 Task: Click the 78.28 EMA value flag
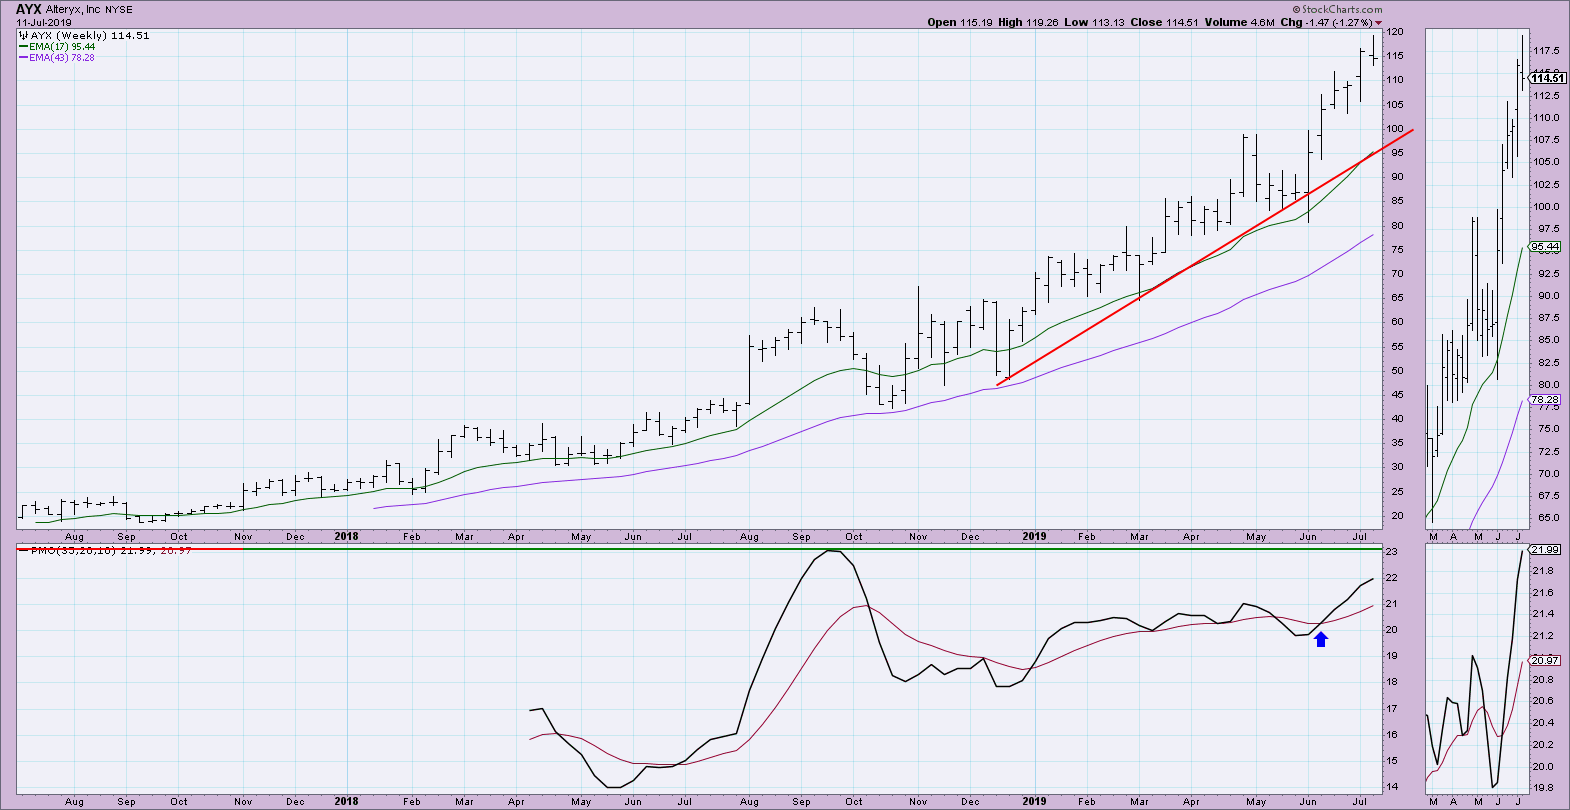click(1545, 399)
